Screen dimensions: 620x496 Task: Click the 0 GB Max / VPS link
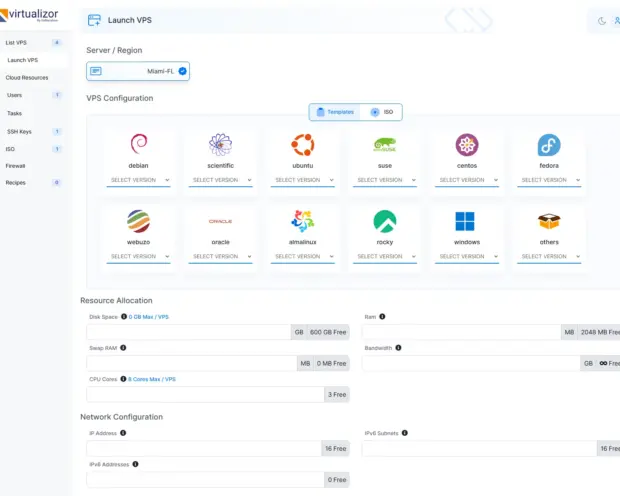click(x=149, y=317)
